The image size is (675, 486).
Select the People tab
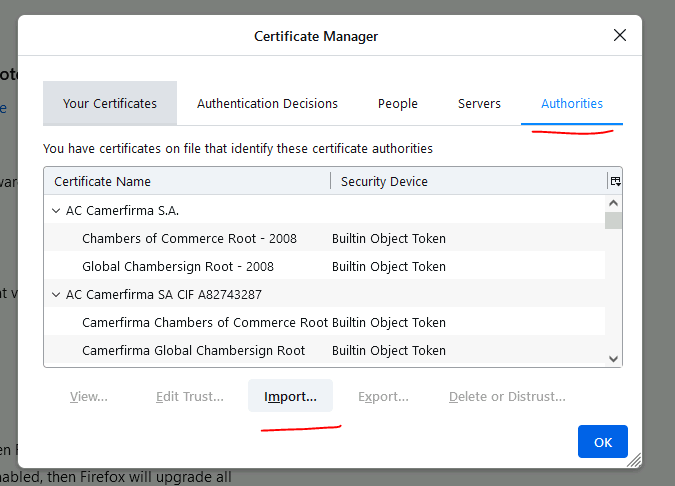coord(397,104)
